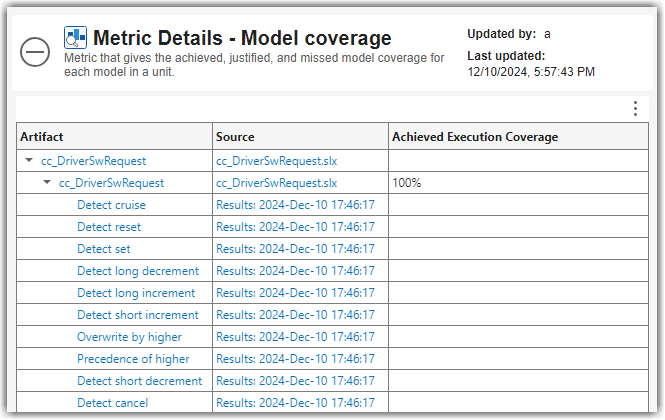Open results link for Detect set
This screenshot has height=420, width=665.
296,249
